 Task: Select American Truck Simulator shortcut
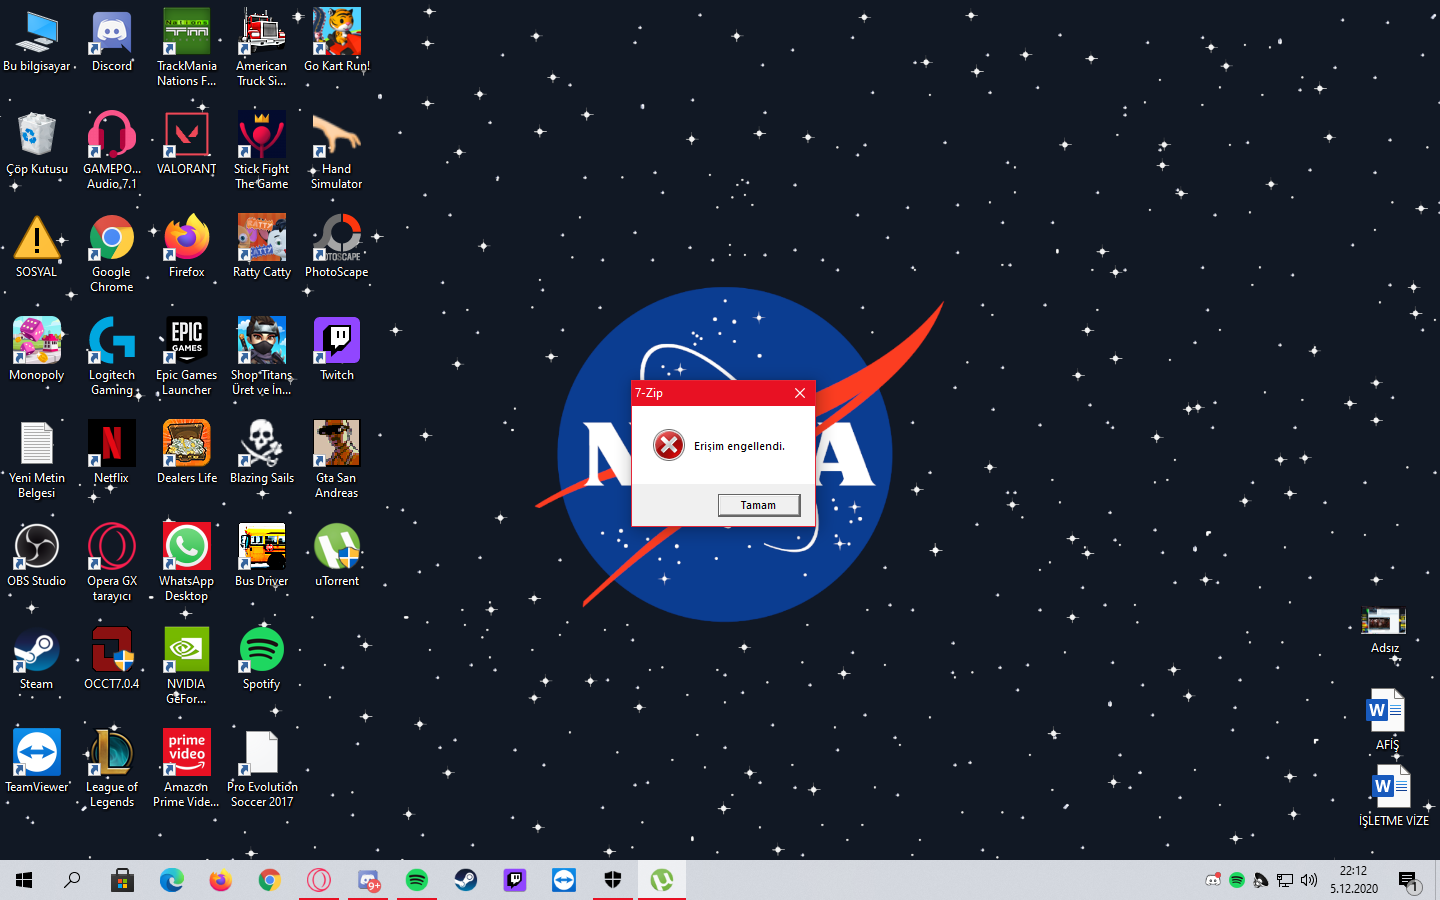(x=262, y=48)
